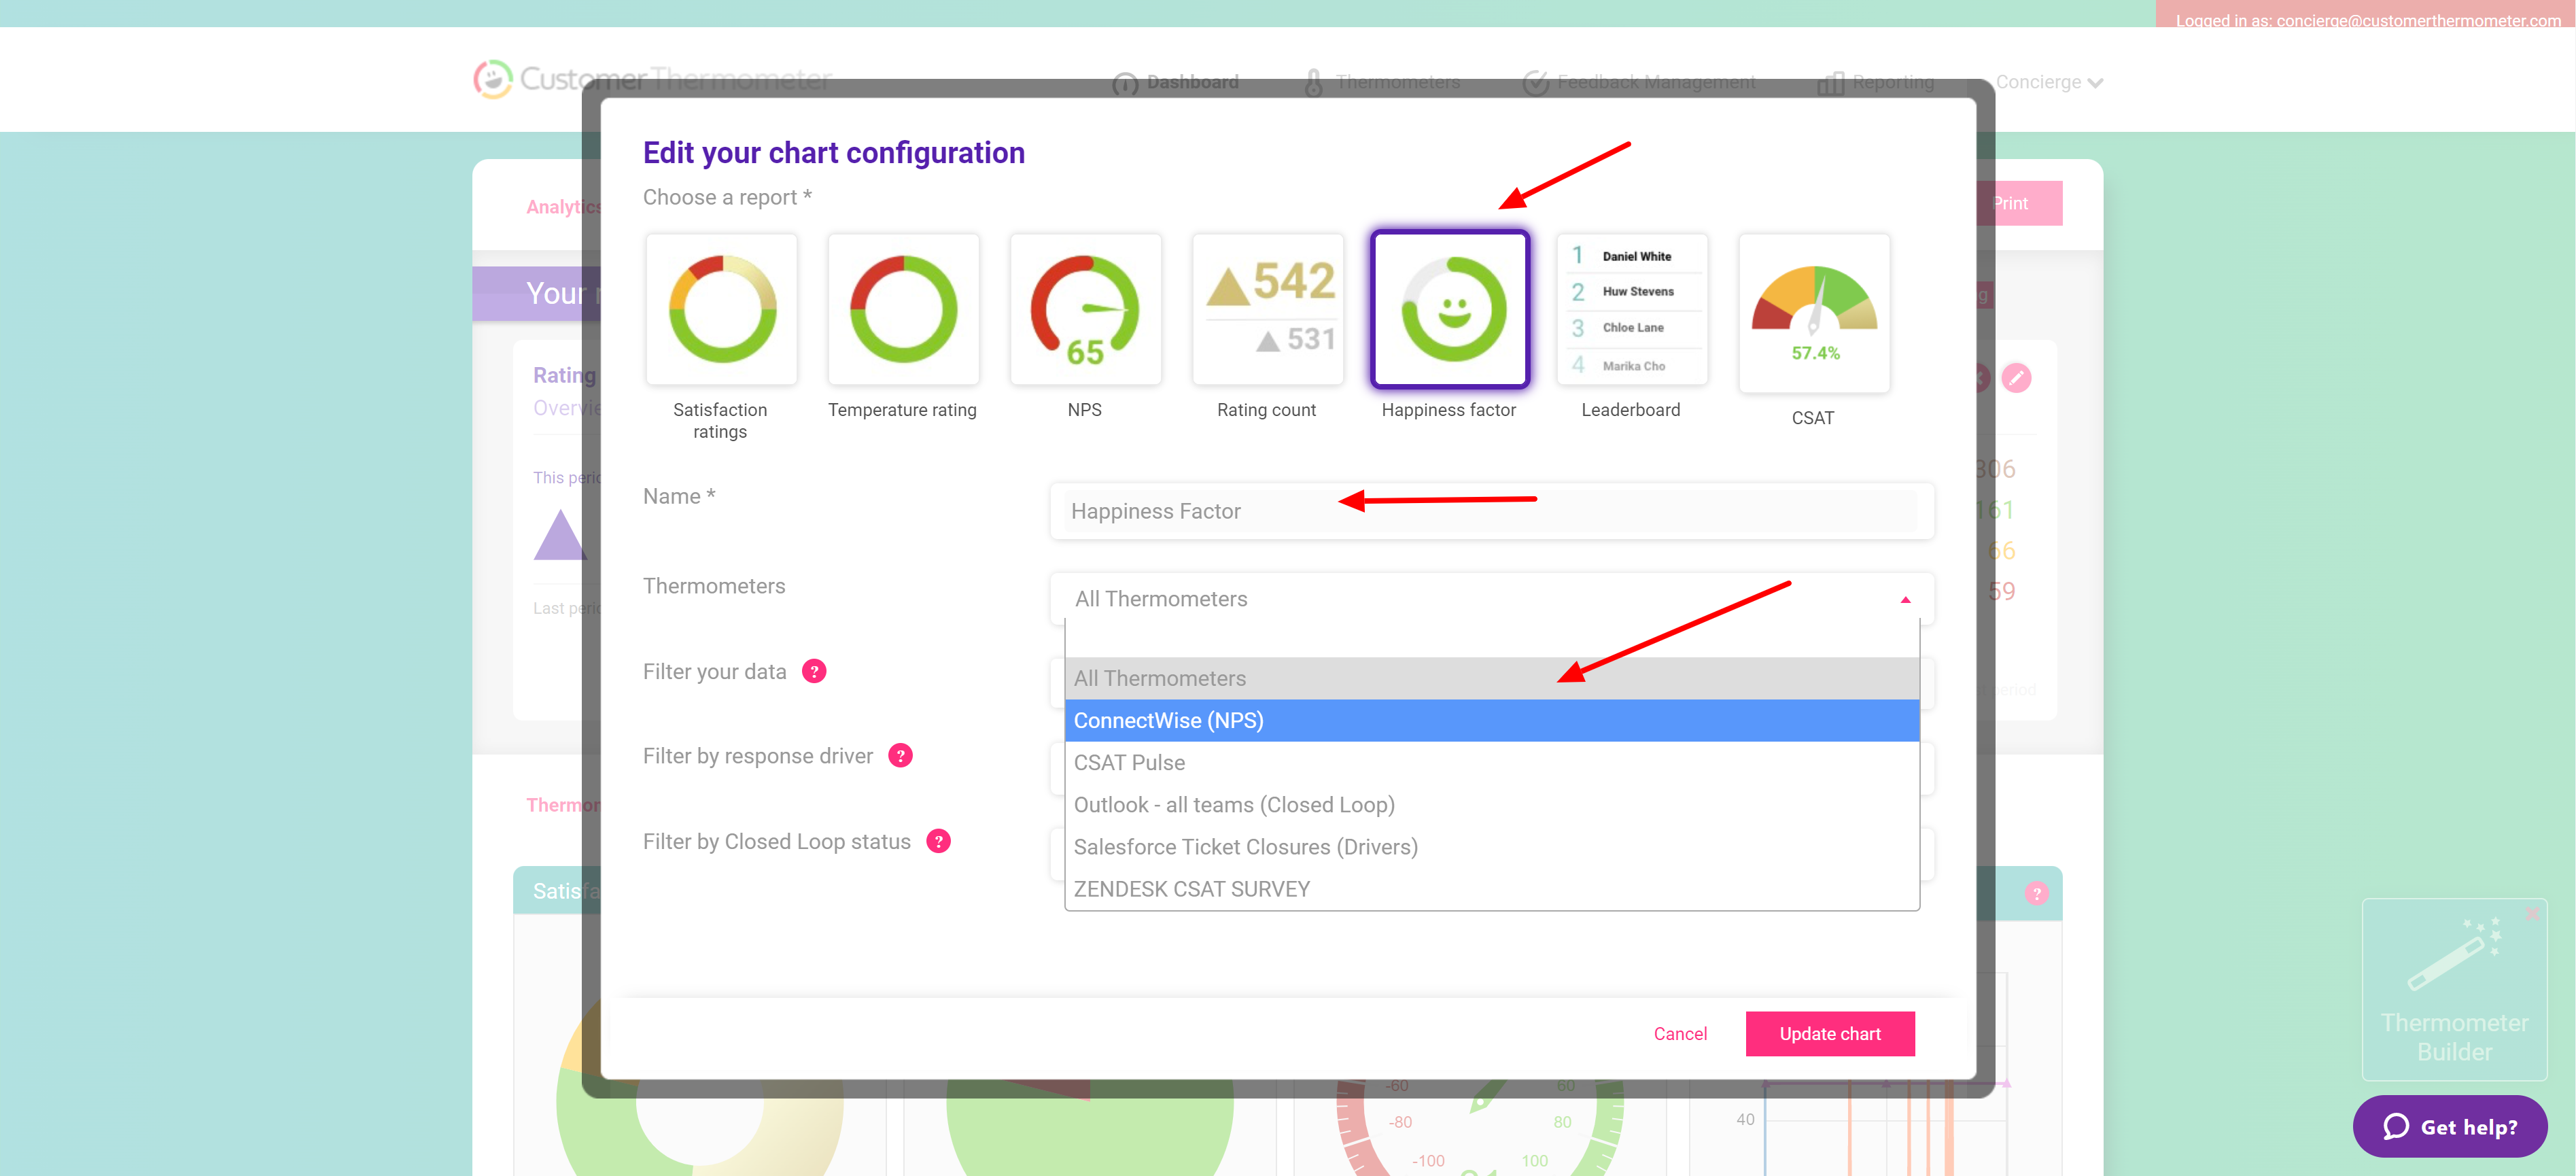Screen dimensions: 2576x1176
Task: Pick the CSAT gauge report
Action: tap(1813, 312)
